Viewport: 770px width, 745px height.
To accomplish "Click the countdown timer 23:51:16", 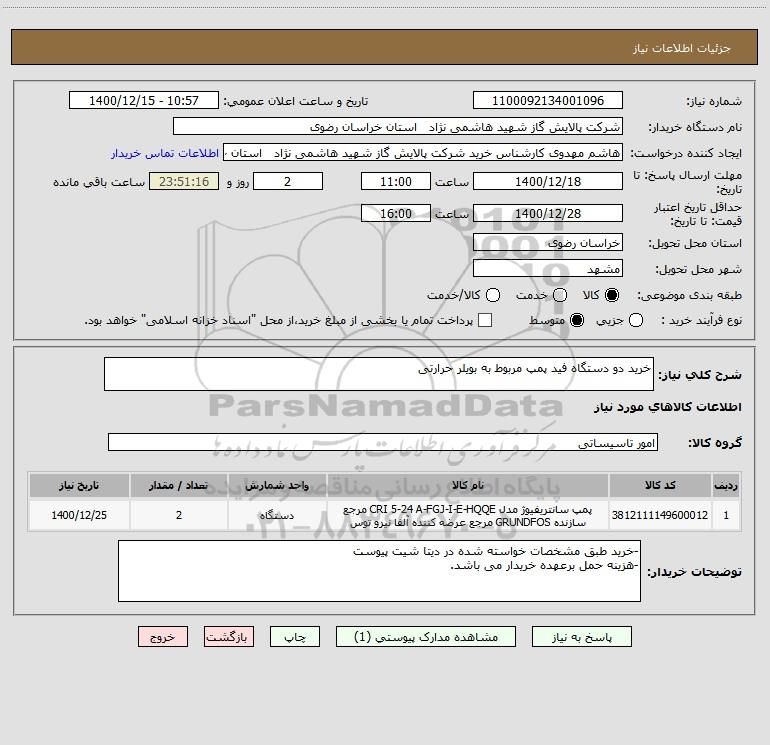I will pos(184,181).
